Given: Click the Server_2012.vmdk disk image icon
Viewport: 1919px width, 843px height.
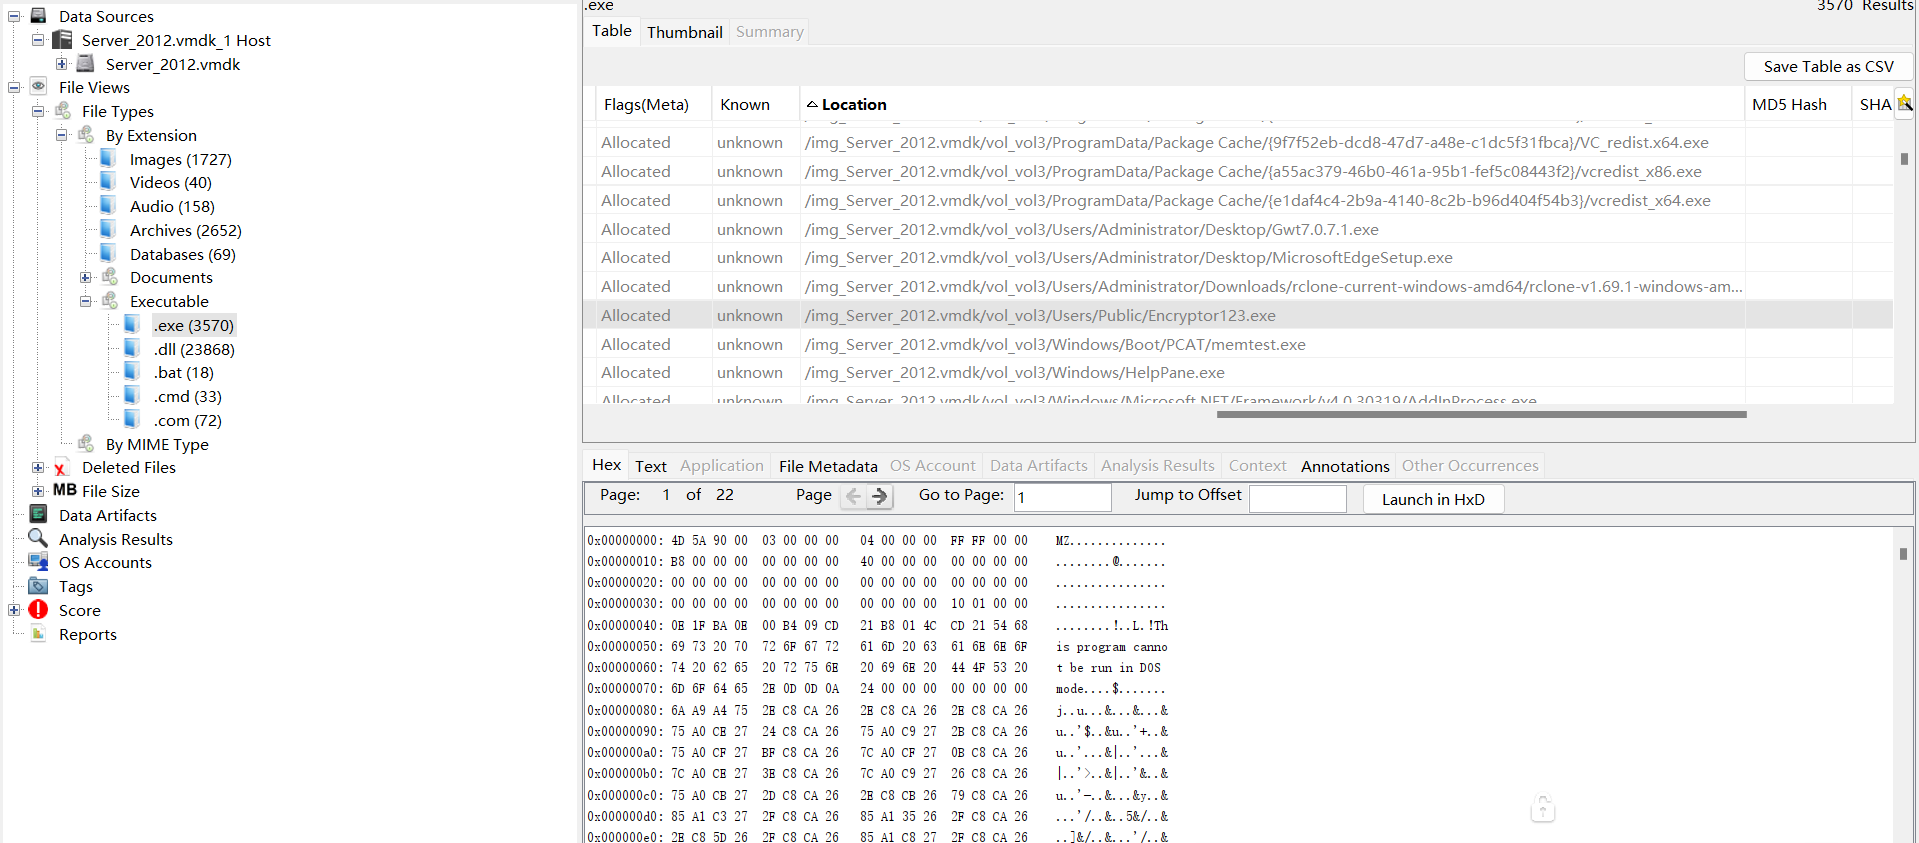Looking at the screenshot, I should pos(86,64).
